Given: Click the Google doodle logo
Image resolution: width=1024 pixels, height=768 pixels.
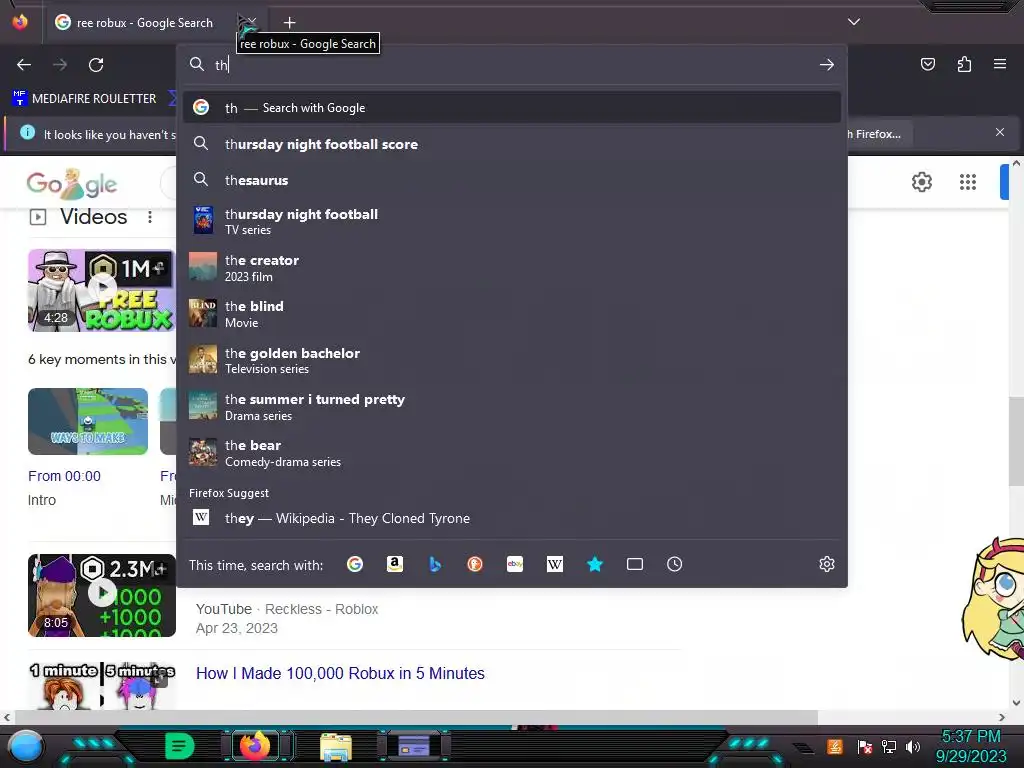Looking at the screenshot, I should pos(72,184).
